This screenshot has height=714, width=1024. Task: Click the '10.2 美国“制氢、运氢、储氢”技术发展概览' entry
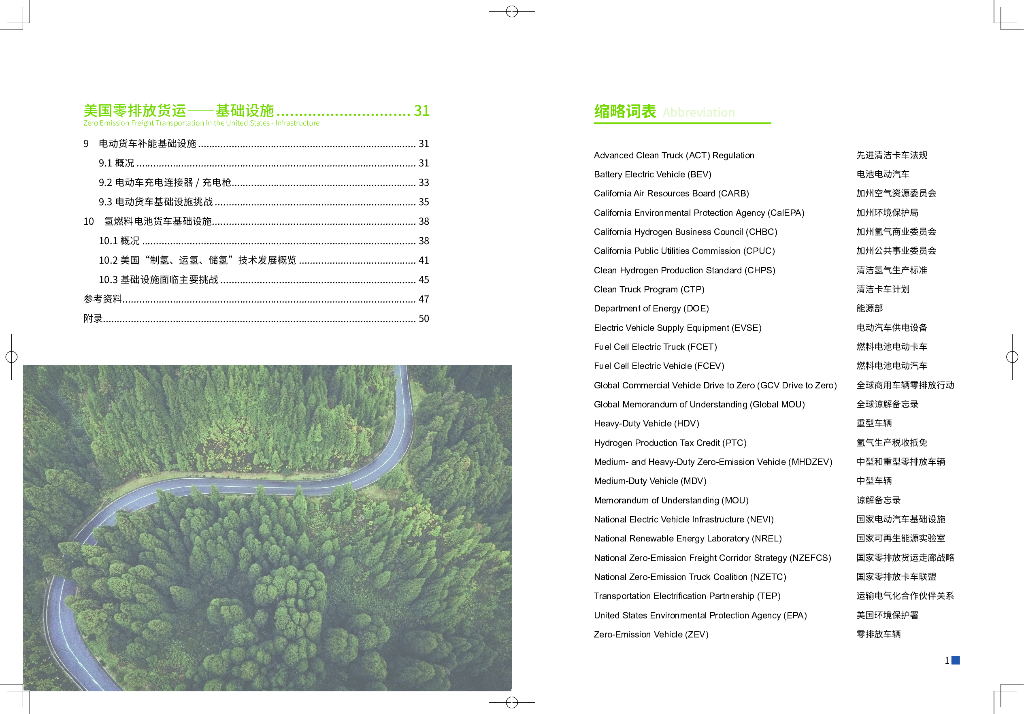click(x=264, y=260)
